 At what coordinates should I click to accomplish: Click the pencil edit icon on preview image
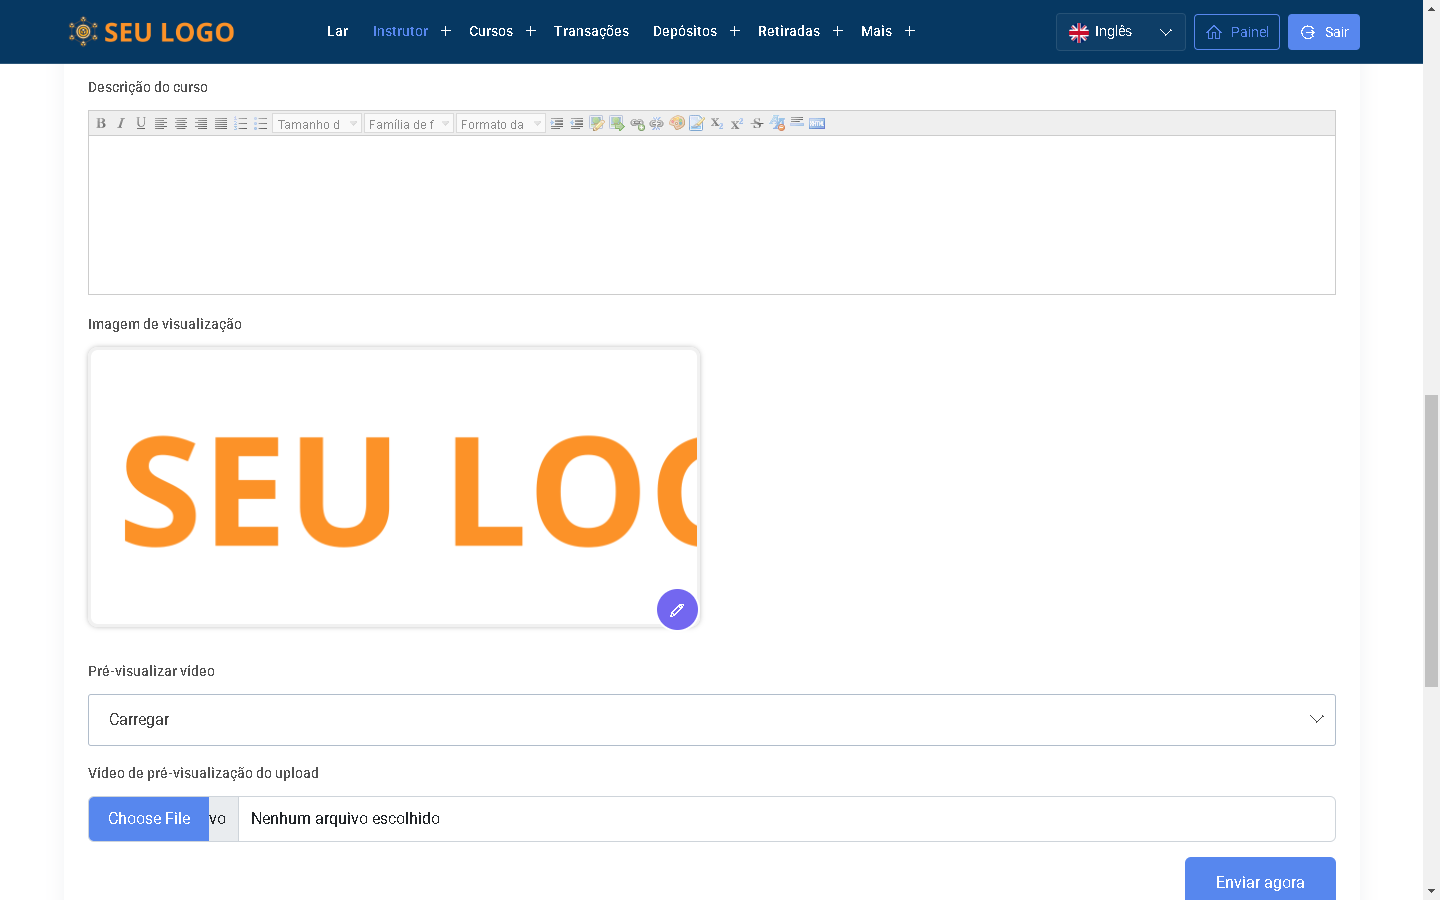[677, 609]
